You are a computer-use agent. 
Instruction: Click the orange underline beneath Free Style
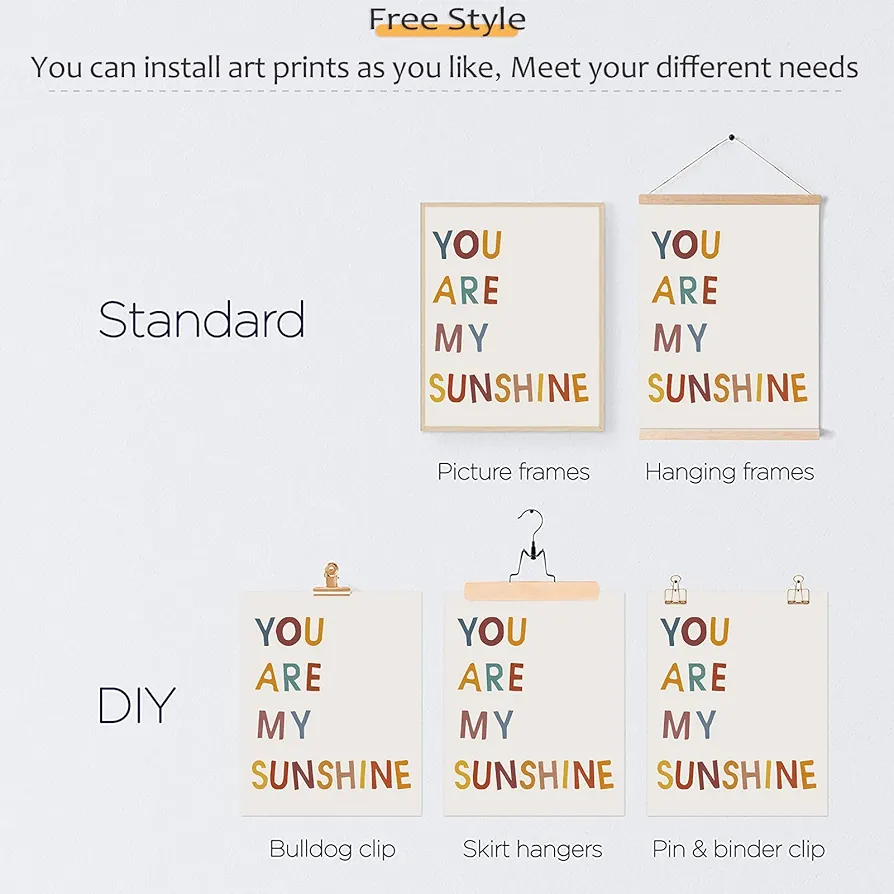point(446,31)
